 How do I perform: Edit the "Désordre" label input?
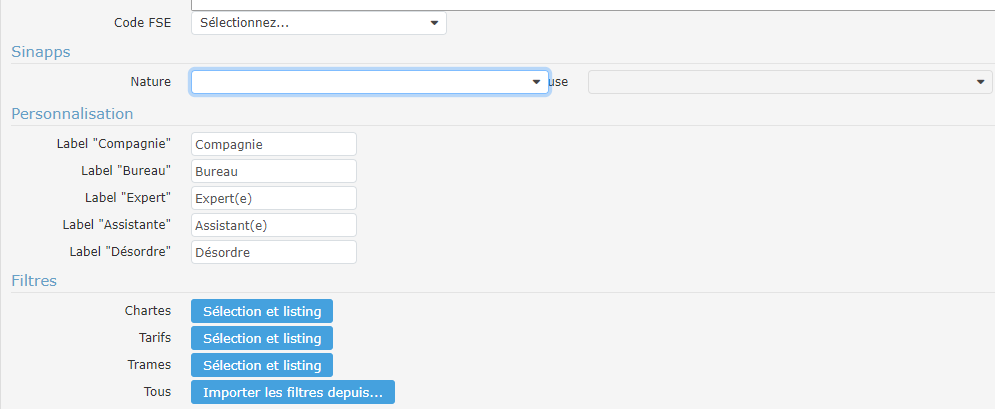tap(273, 253)
